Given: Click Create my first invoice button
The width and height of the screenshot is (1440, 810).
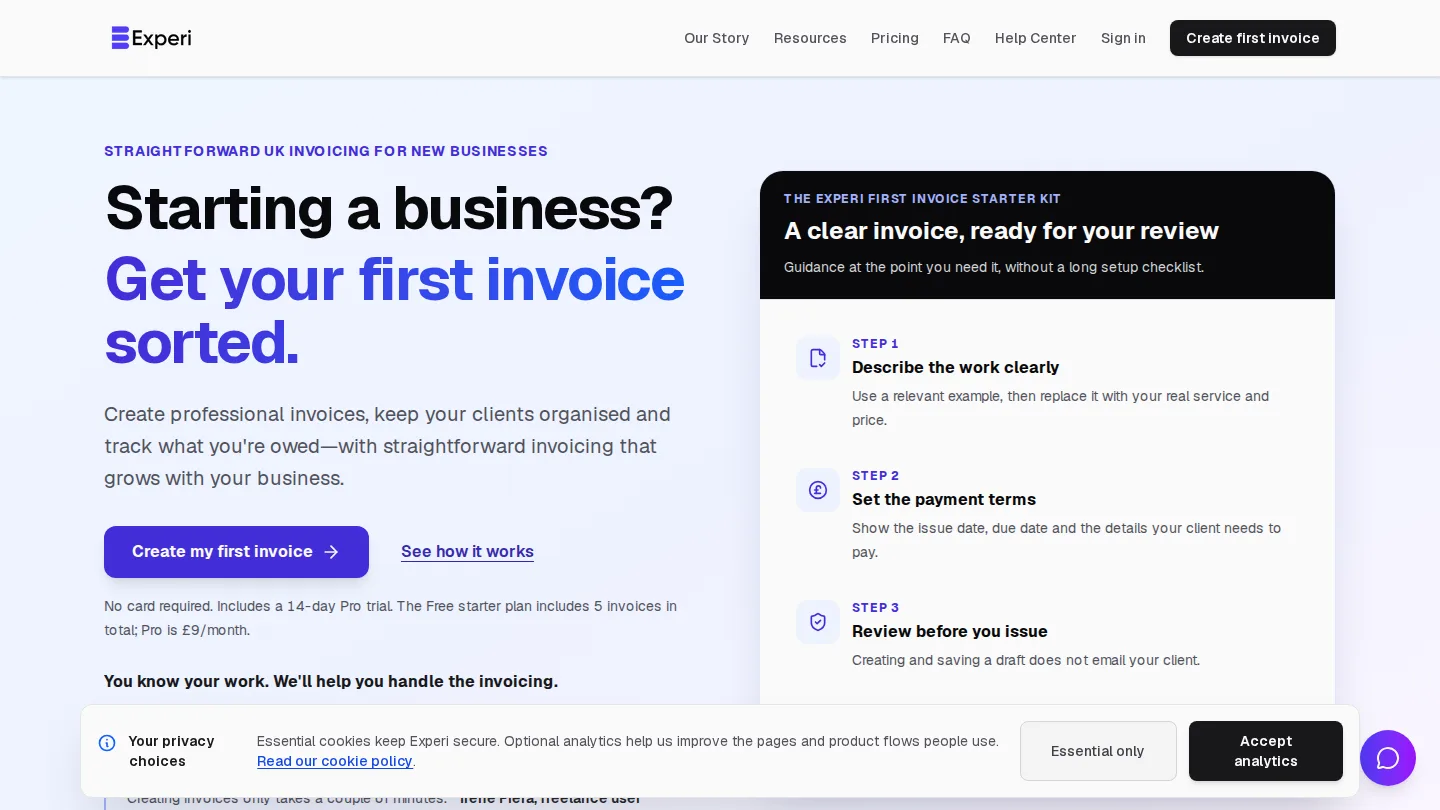Looking at the screenshot, I should pyautogui.click(x=236, y=552).
